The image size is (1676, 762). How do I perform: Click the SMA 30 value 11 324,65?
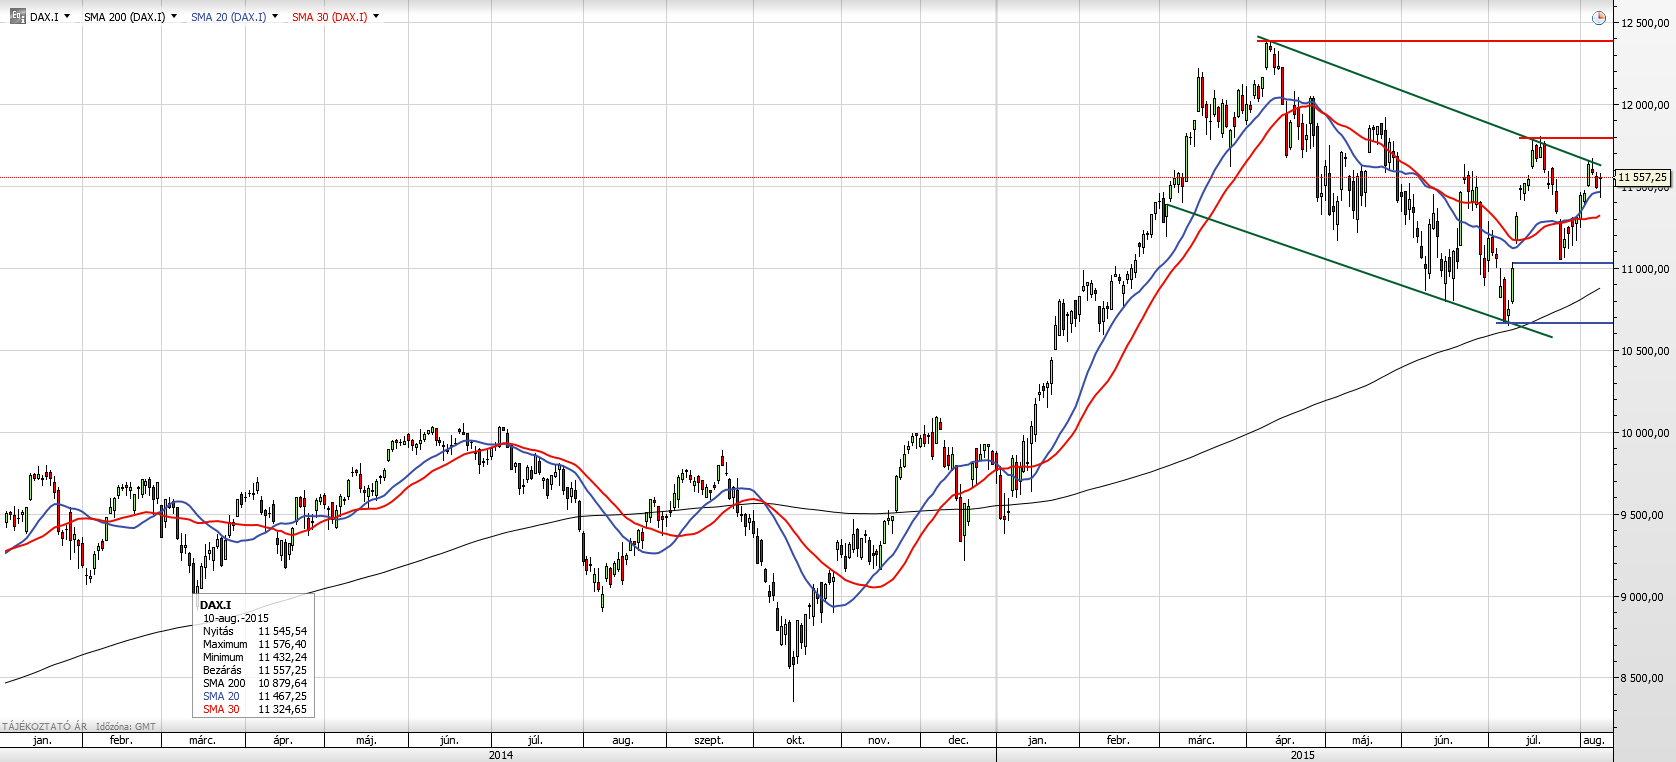coord(283,709)
